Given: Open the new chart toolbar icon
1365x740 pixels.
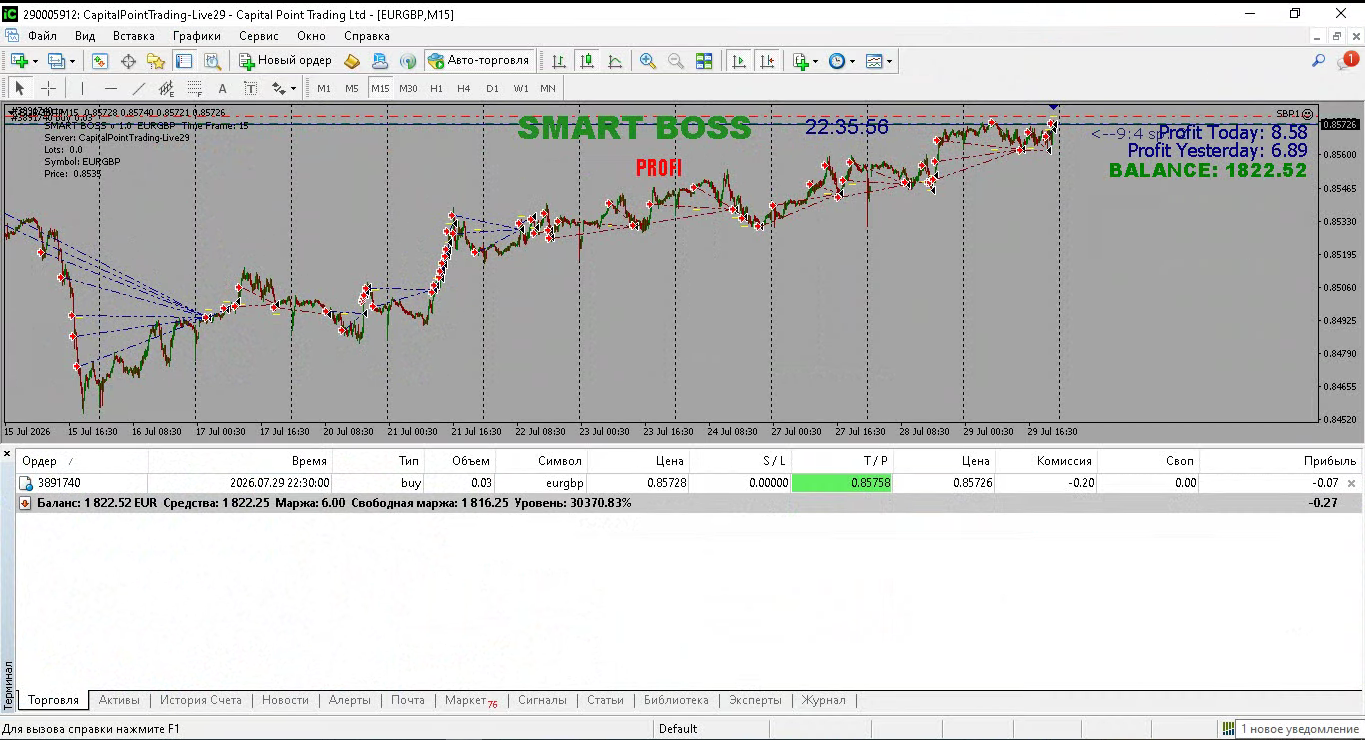Looking at the screenshot, I should 19,61.
